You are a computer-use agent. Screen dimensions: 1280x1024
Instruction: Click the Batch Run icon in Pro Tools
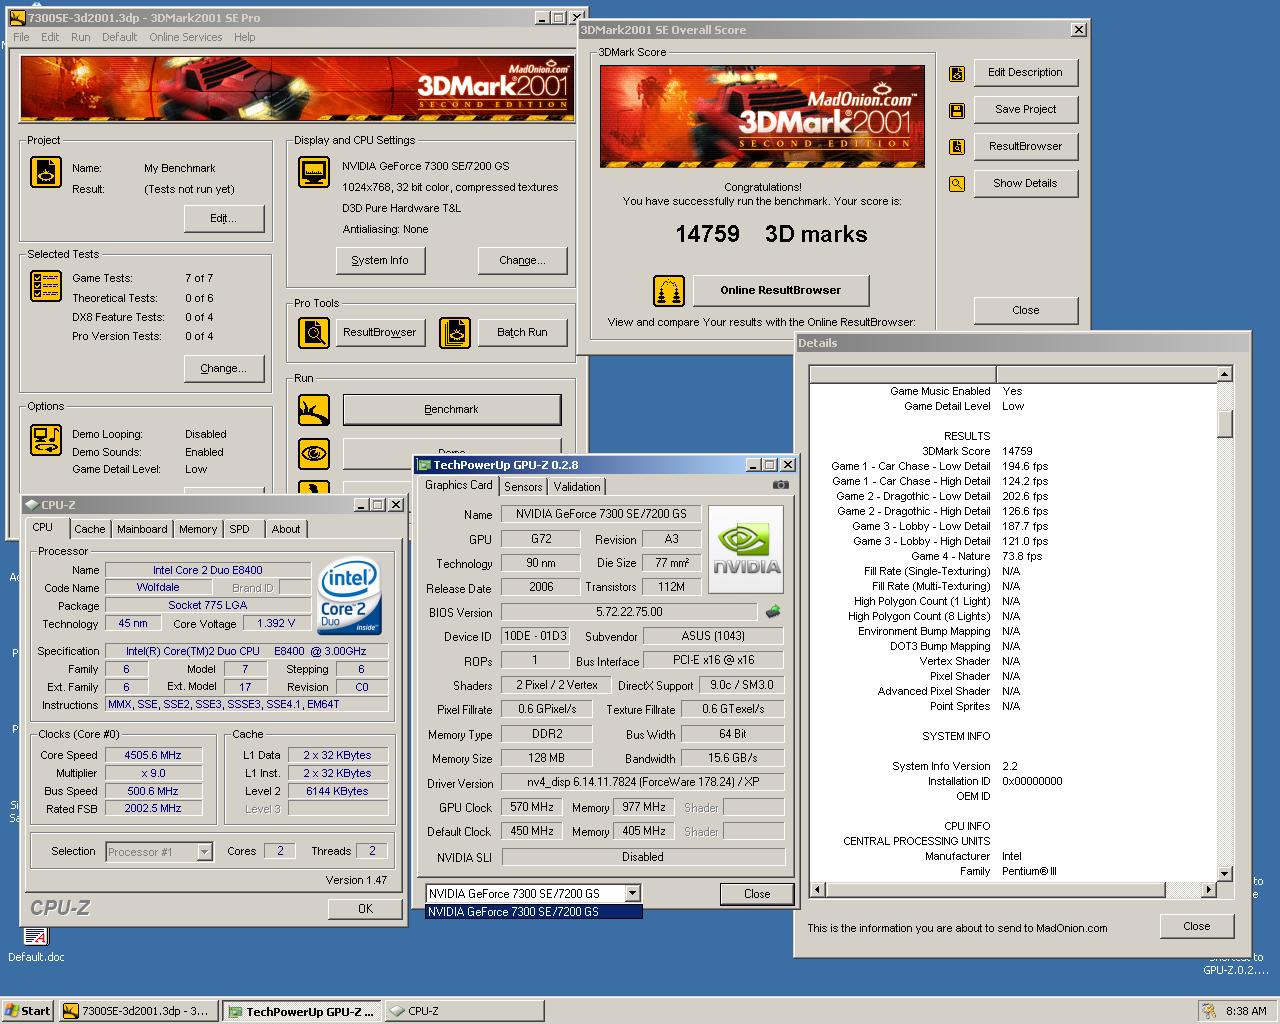tap(455, 332)
